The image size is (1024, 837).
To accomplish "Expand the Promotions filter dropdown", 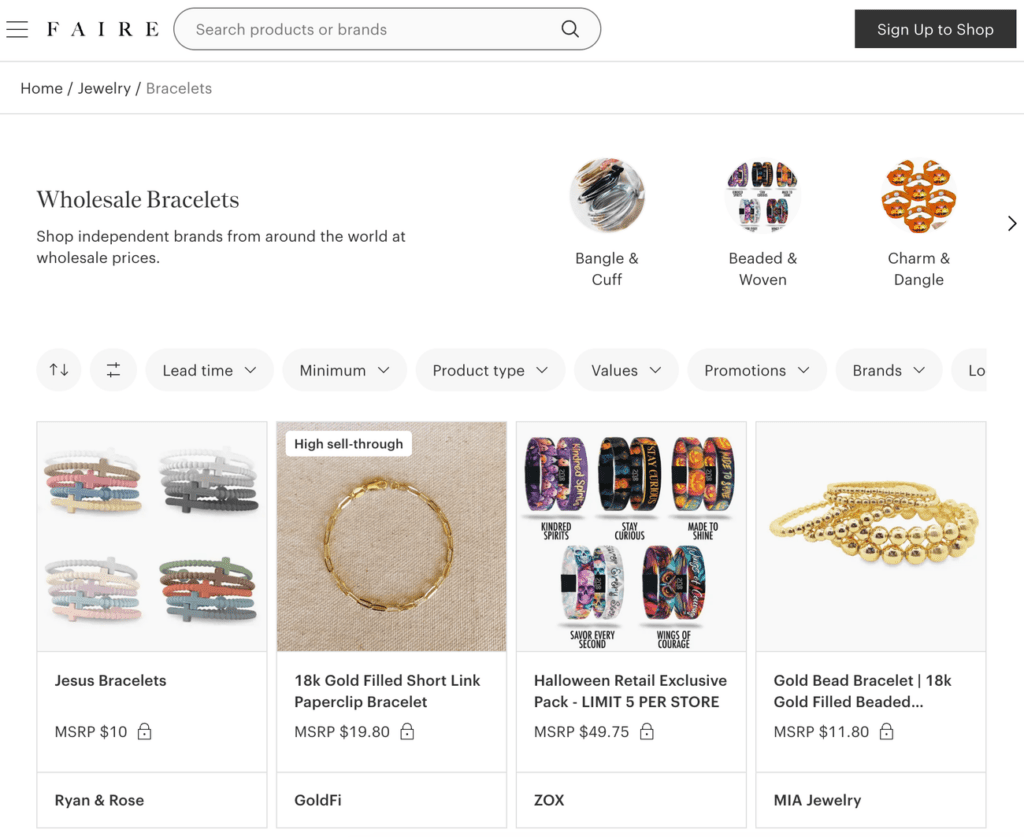I will pyautogui.click(x=757, y=370).
